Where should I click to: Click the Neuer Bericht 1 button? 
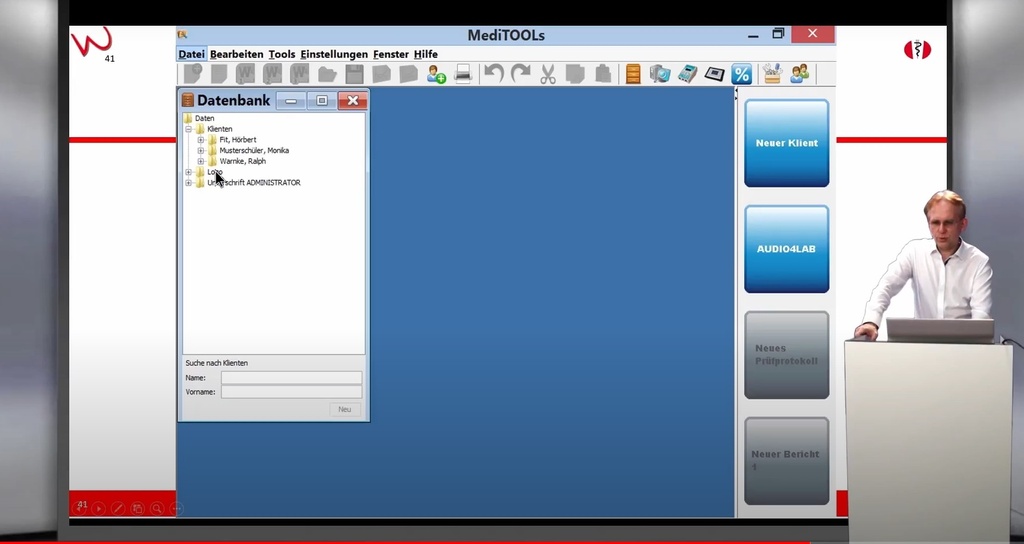(x=787, y=461)
